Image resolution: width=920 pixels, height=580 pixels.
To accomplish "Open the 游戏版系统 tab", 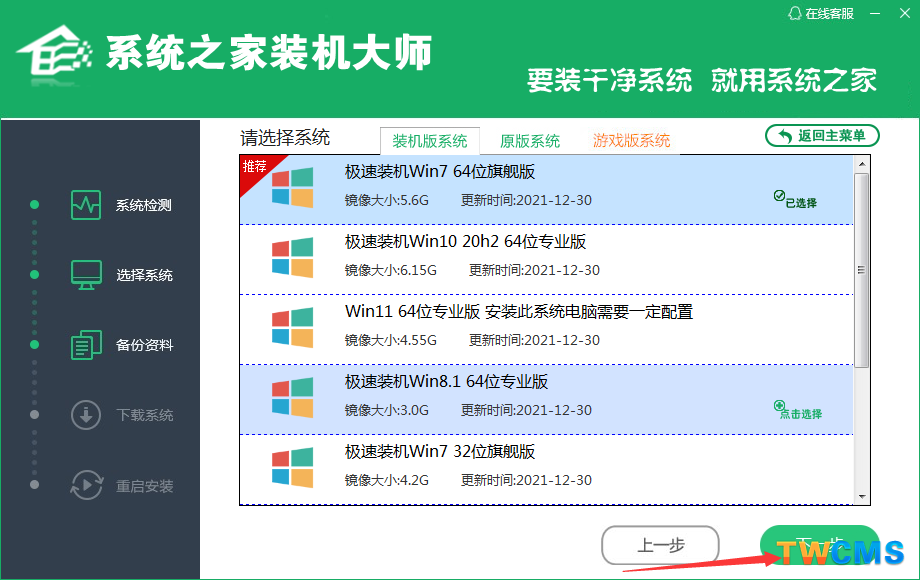I will [631, 140].
